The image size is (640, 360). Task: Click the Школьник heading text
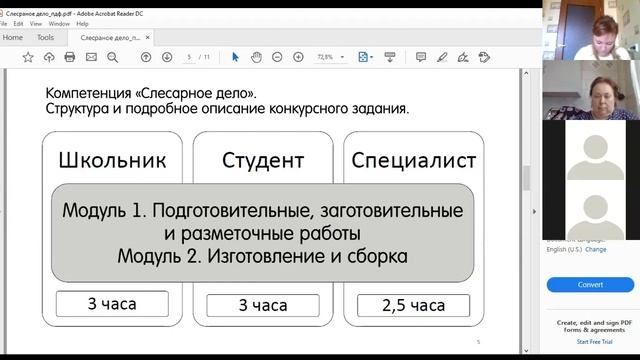tap(112, 160)
